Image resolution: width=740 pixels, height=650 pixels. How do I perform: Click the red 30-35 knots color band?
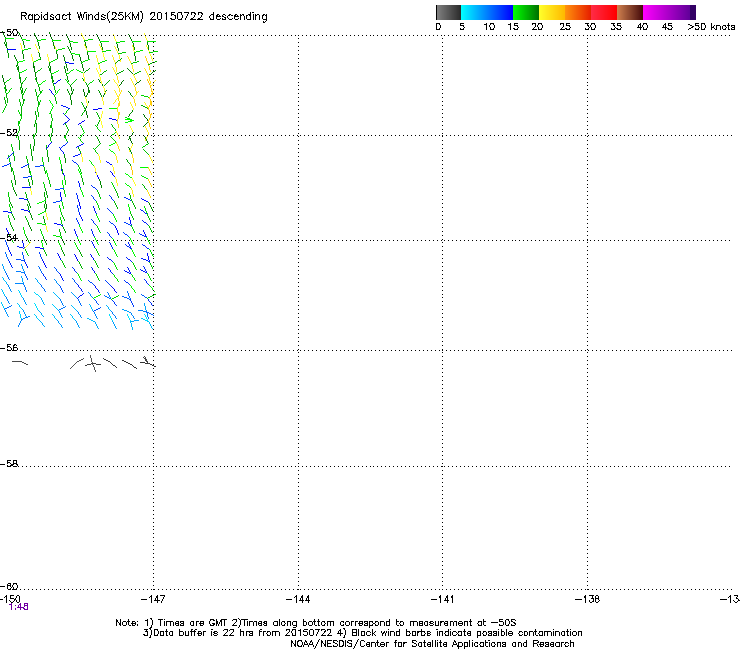(604, 12)
